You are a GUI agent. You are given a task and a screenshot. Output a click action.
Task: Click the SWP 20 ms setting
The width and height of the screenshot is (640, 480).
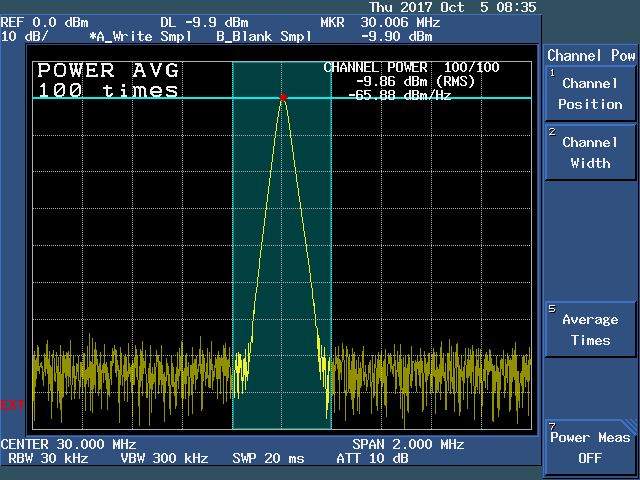[269, 458]
